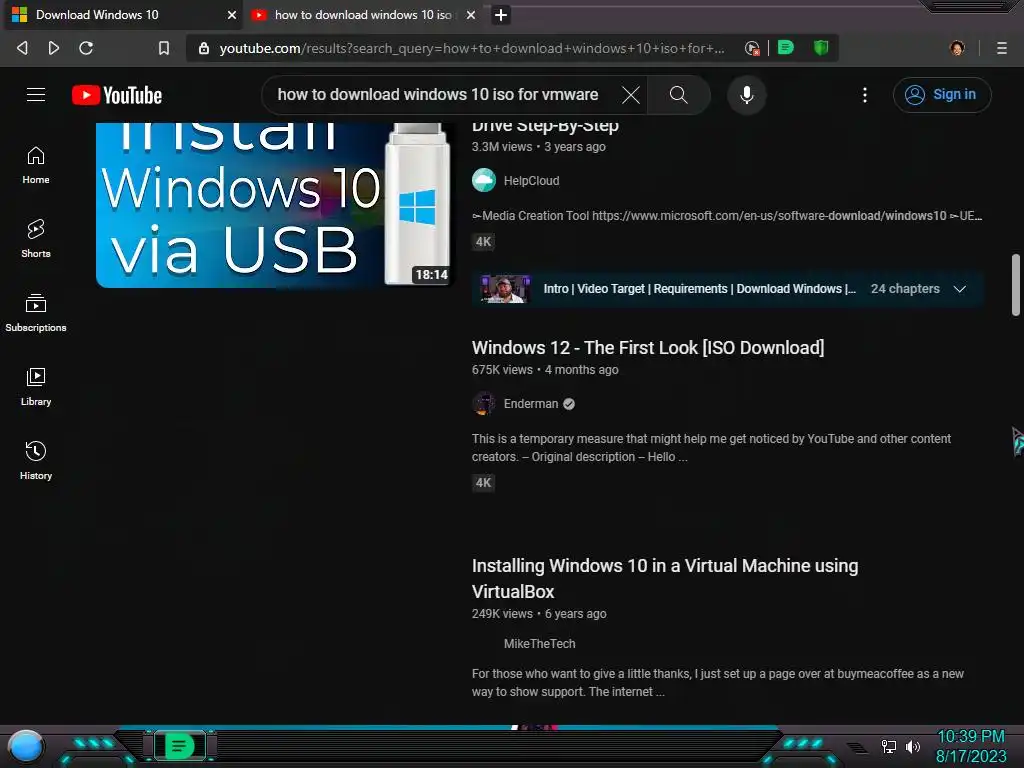View site lock information
The width and height of the screenshot is (1024, 768).
(x=204, y=48)
